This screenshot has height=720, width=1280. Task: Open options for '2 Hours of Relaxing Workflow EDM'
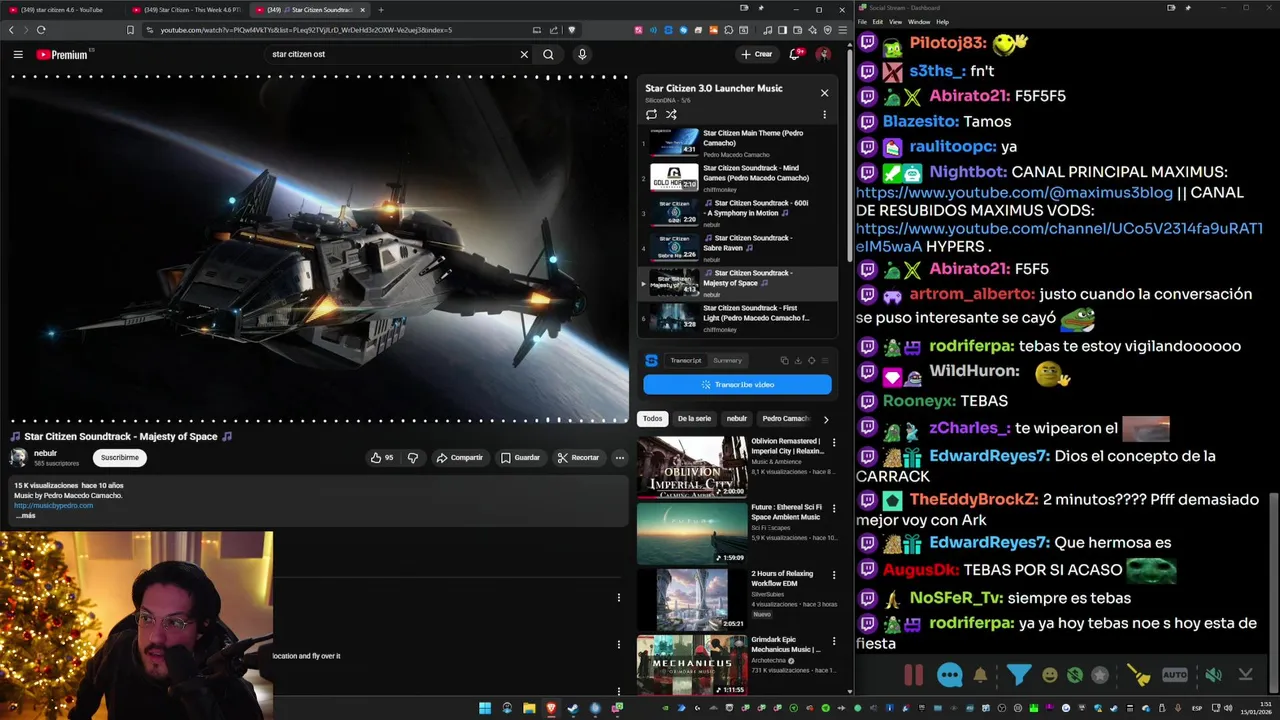pos(834,575)
